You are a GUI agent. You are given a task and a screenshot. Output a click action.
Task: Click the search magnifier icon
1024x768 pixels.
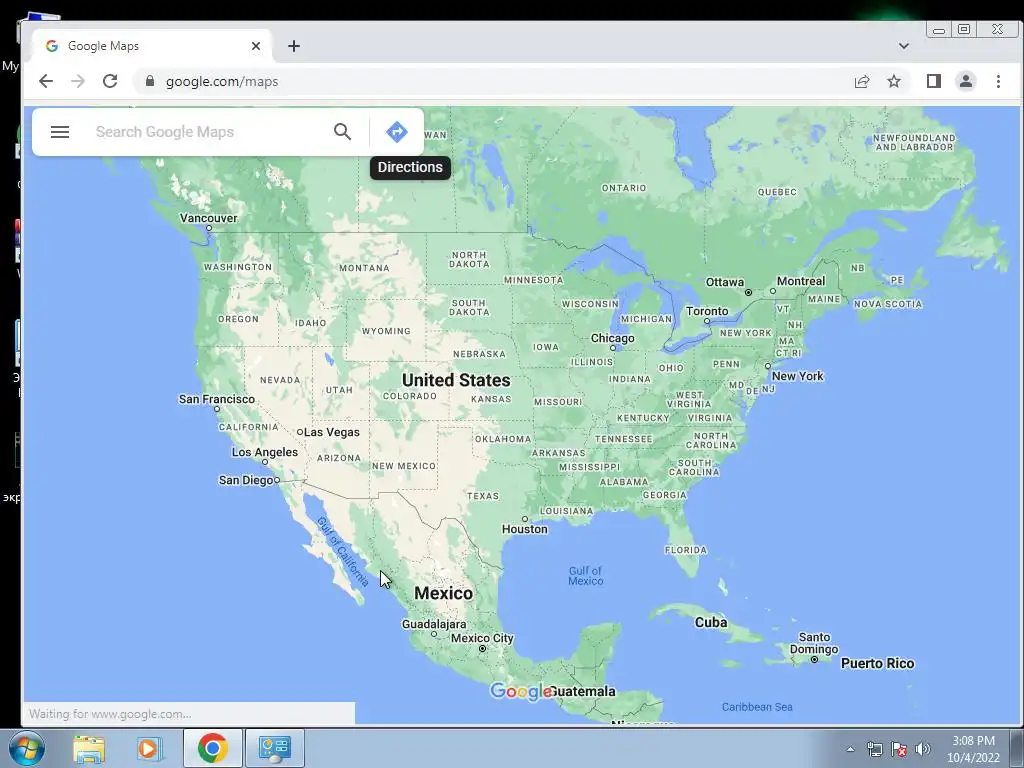[342, 132]
